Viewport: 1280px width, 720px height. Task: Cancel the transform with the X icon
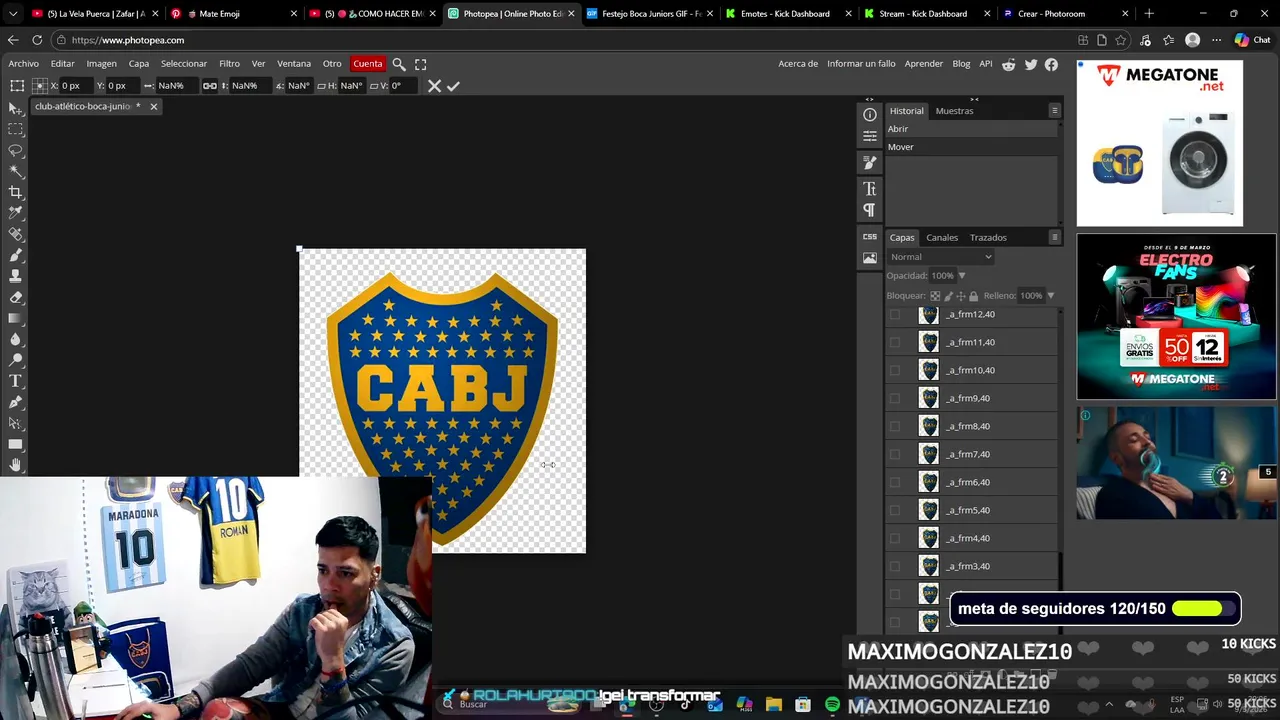click(x=434, y=86)
